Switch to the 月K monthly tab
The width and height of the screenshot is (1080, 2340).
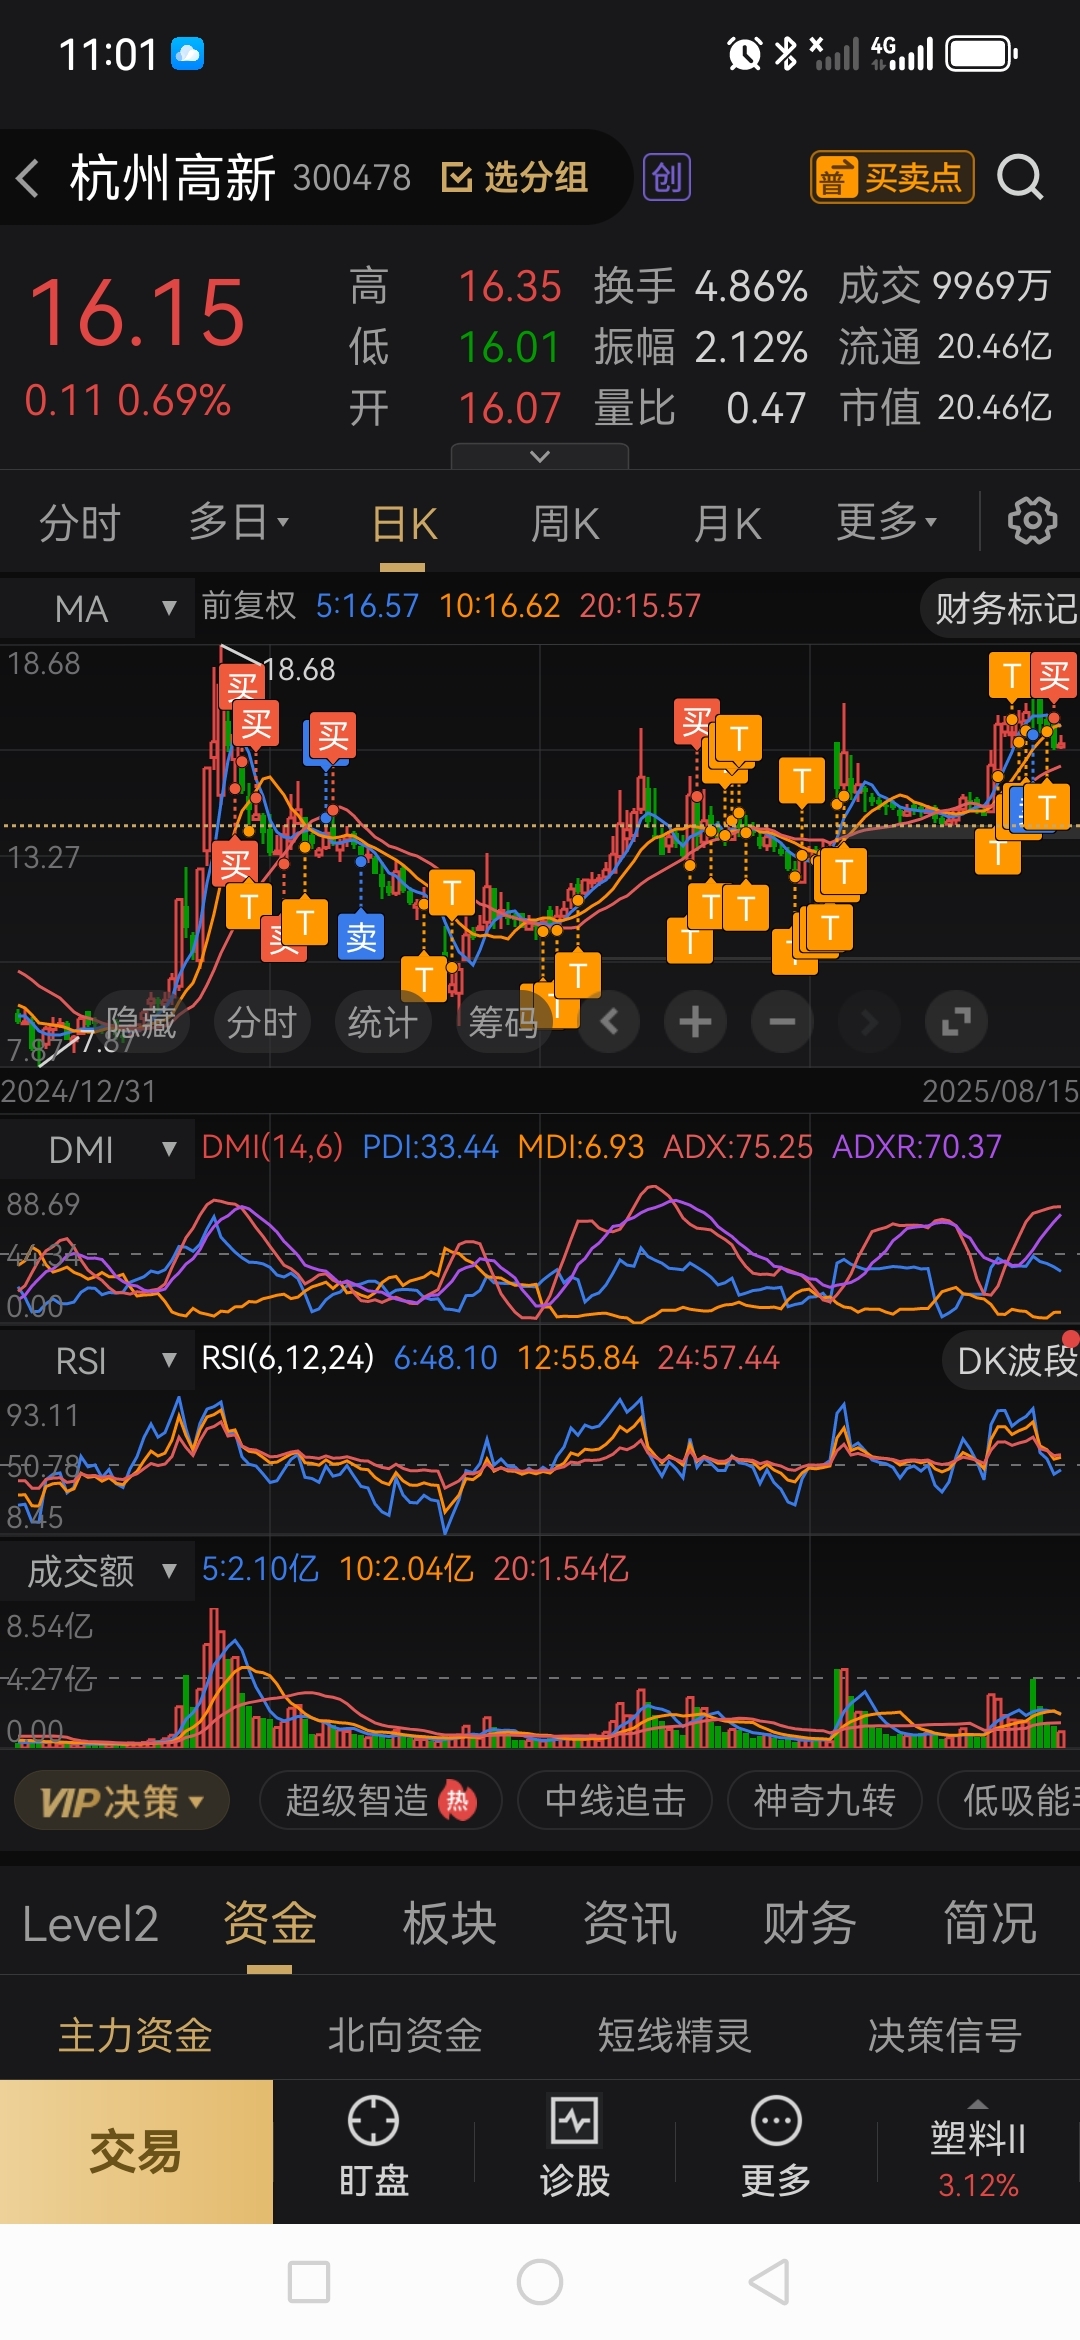click(x=727, y=524)
